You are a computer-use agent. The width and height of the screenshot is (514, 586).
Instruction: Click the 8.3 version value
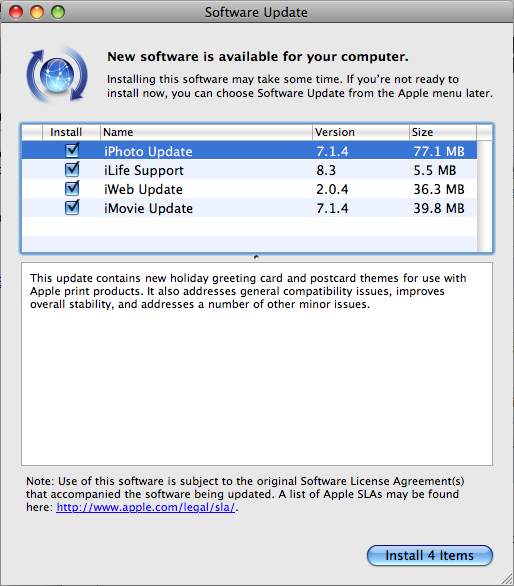(x=326, y=170)
